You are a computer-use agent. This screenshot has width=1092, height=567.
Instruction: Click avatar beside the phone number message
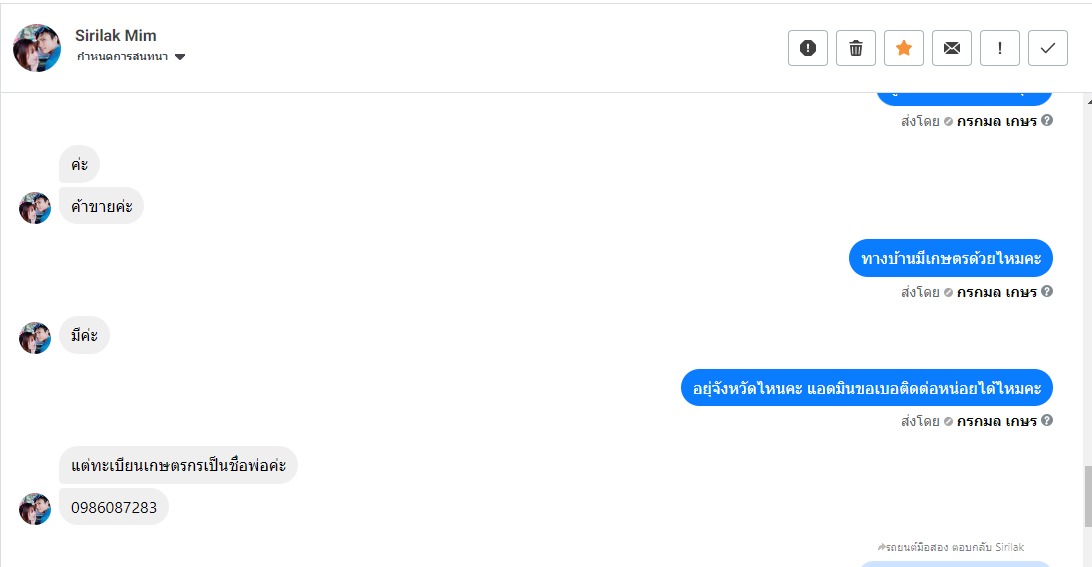35,508
